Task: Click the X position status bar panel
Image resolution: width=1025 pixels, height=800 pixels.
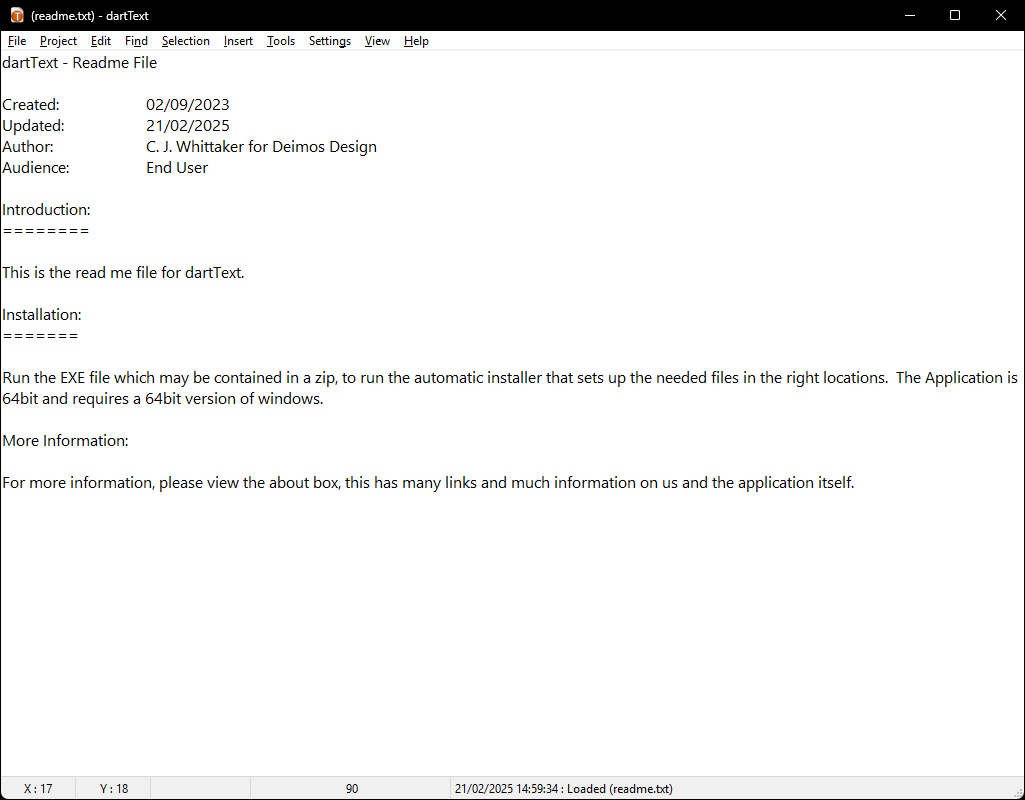Action: point(38,788)
